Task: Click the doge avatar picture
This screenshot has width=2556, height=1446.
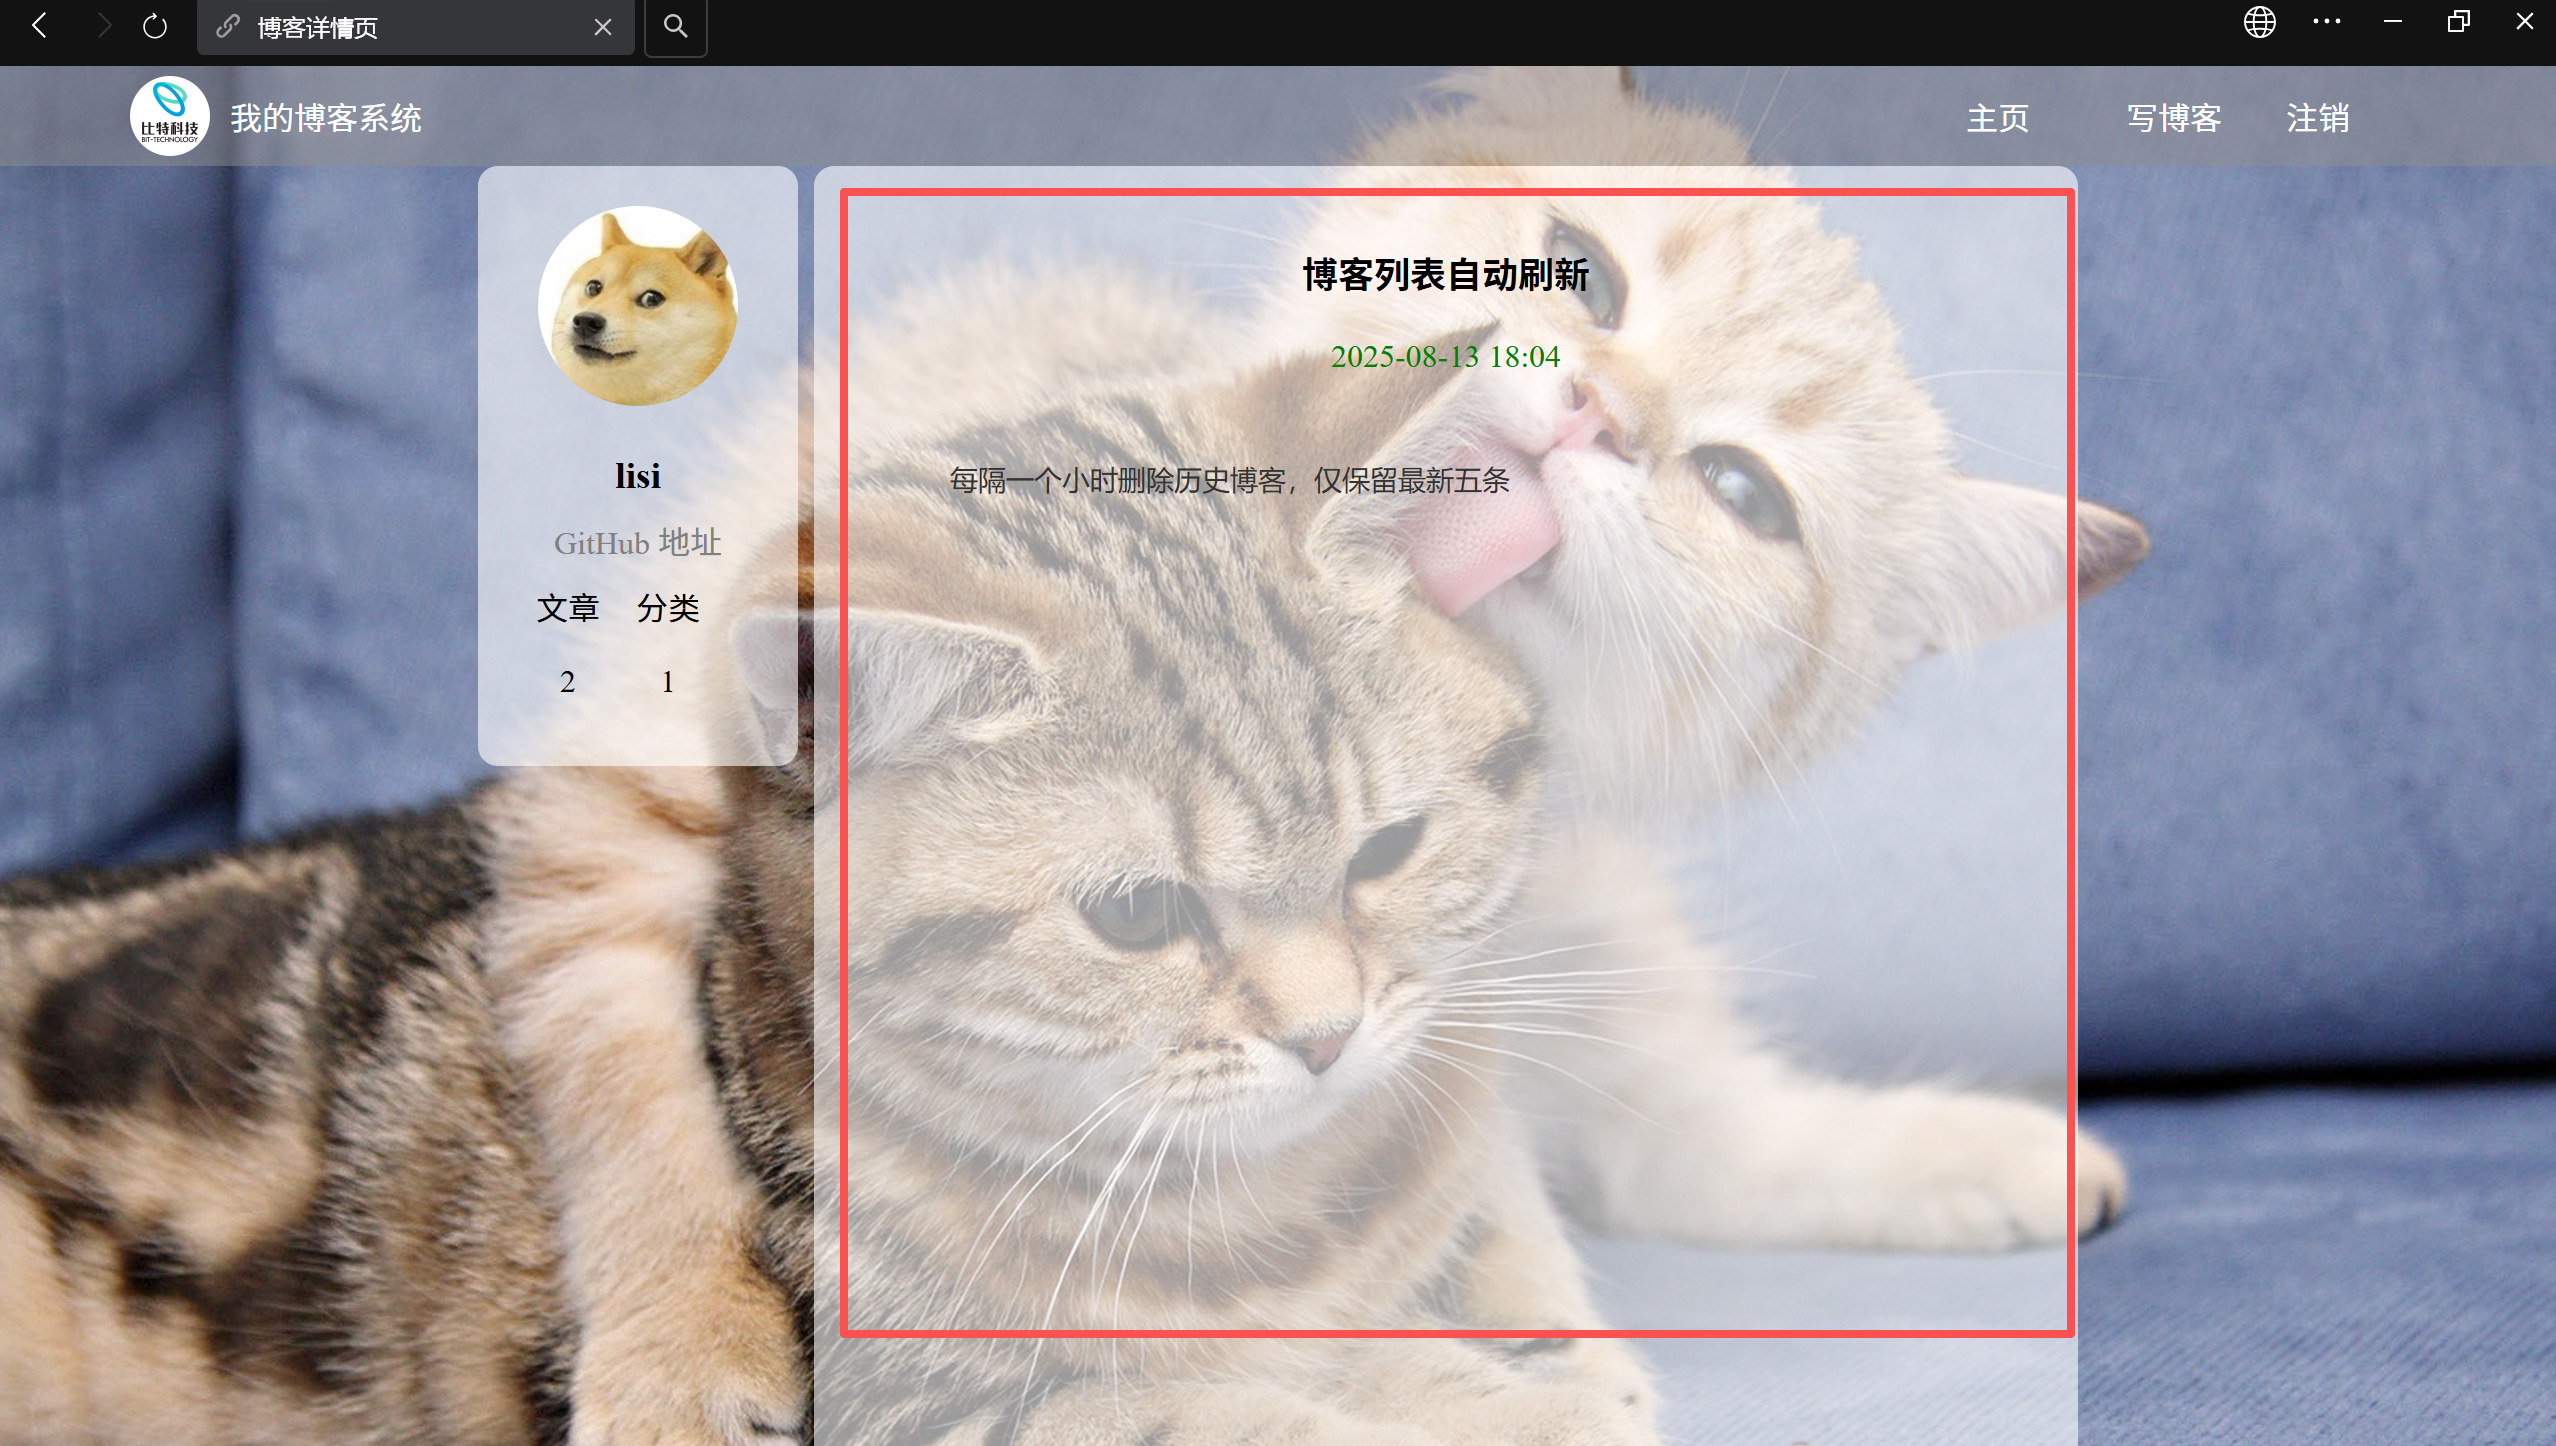Action: (637, 306)
